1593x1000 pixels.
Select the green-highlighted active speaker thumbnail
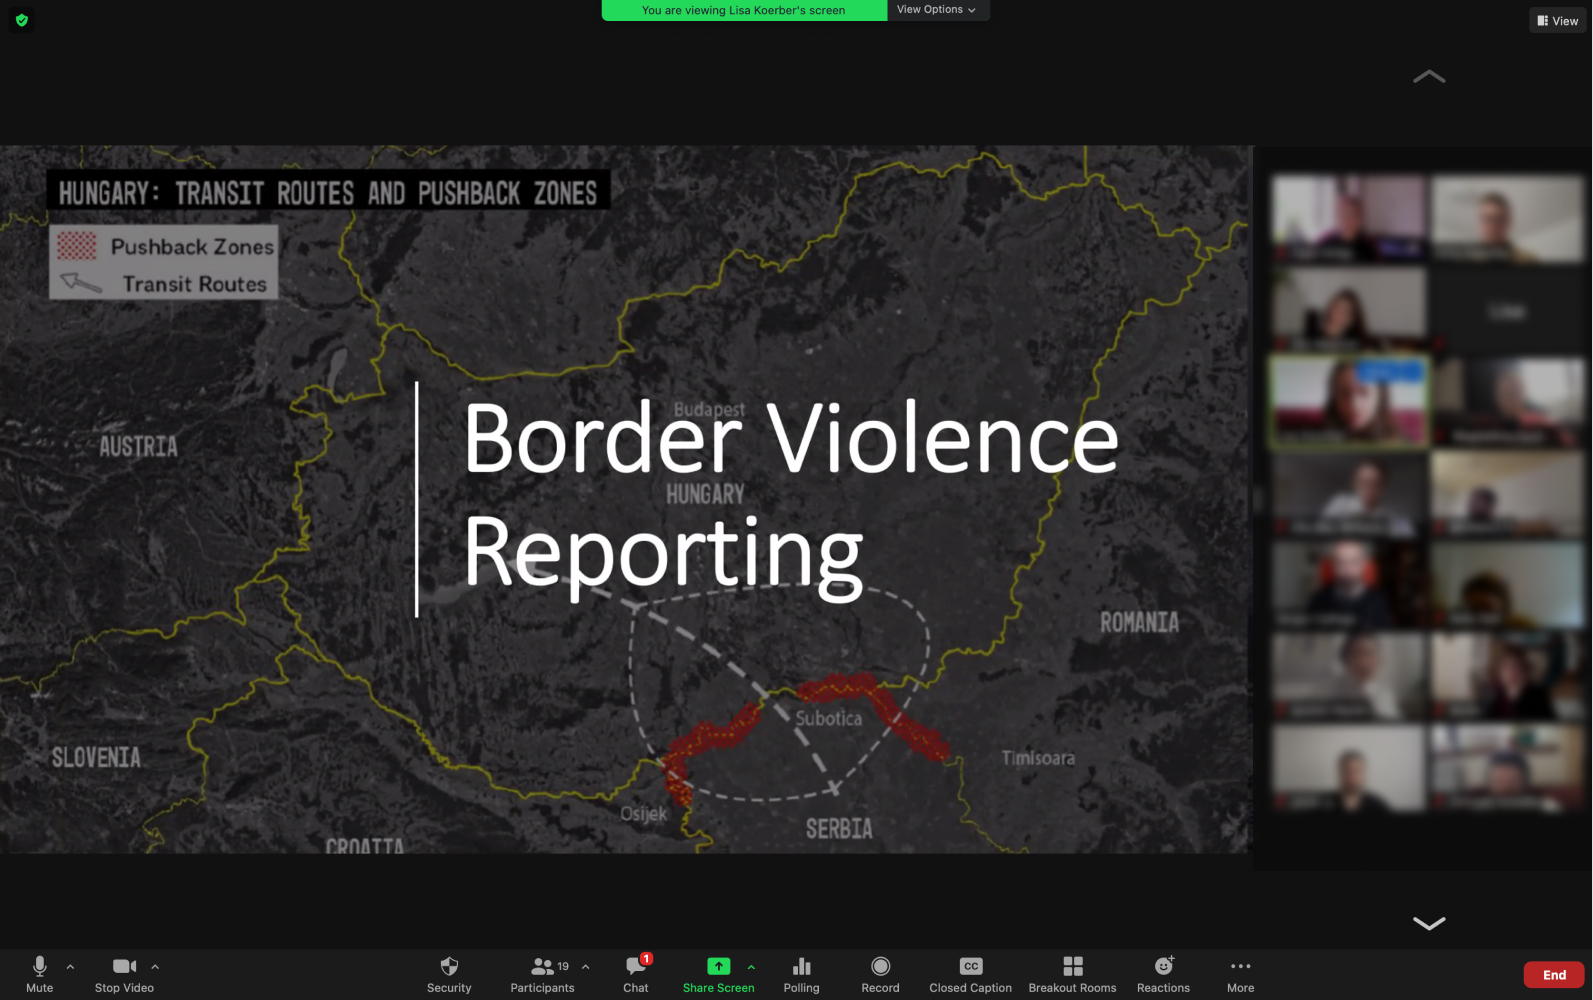1349,402
